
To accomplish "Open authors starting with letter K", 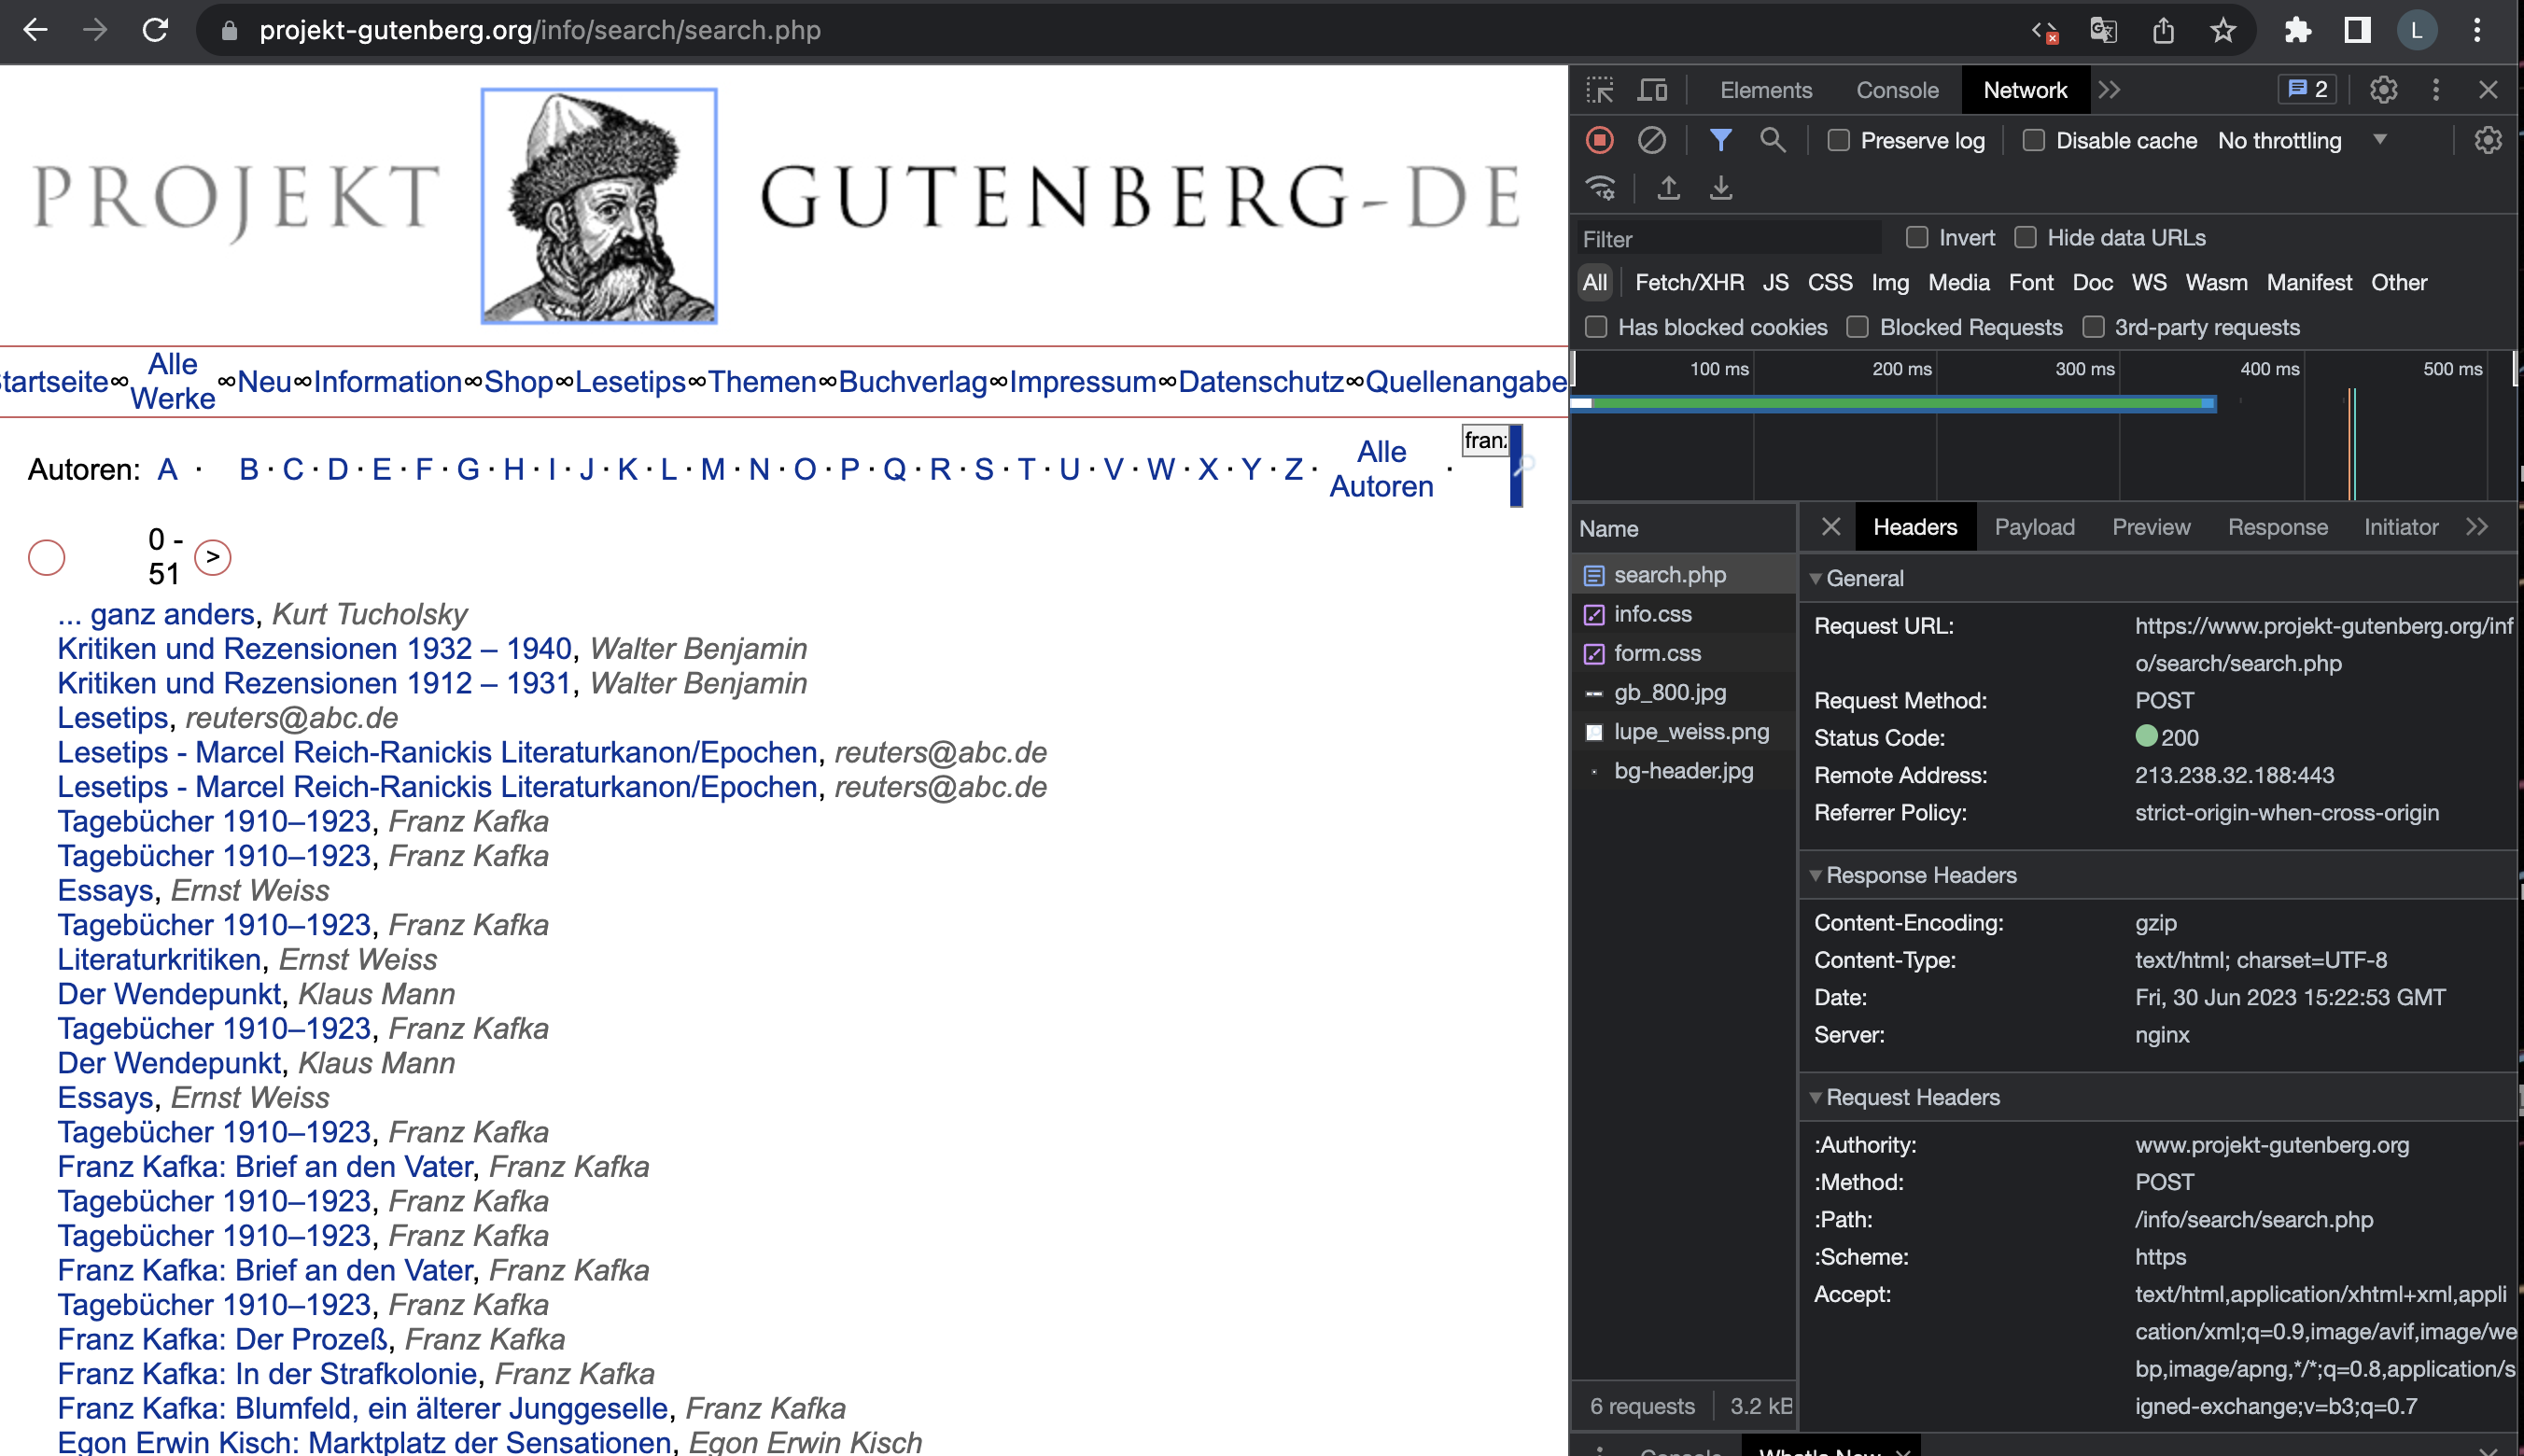I will 627,469.
